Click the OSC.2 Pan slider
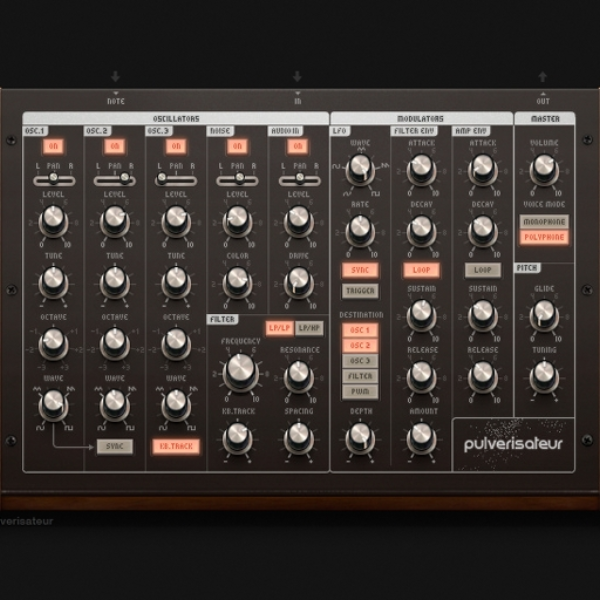 [x=115, y=178]
